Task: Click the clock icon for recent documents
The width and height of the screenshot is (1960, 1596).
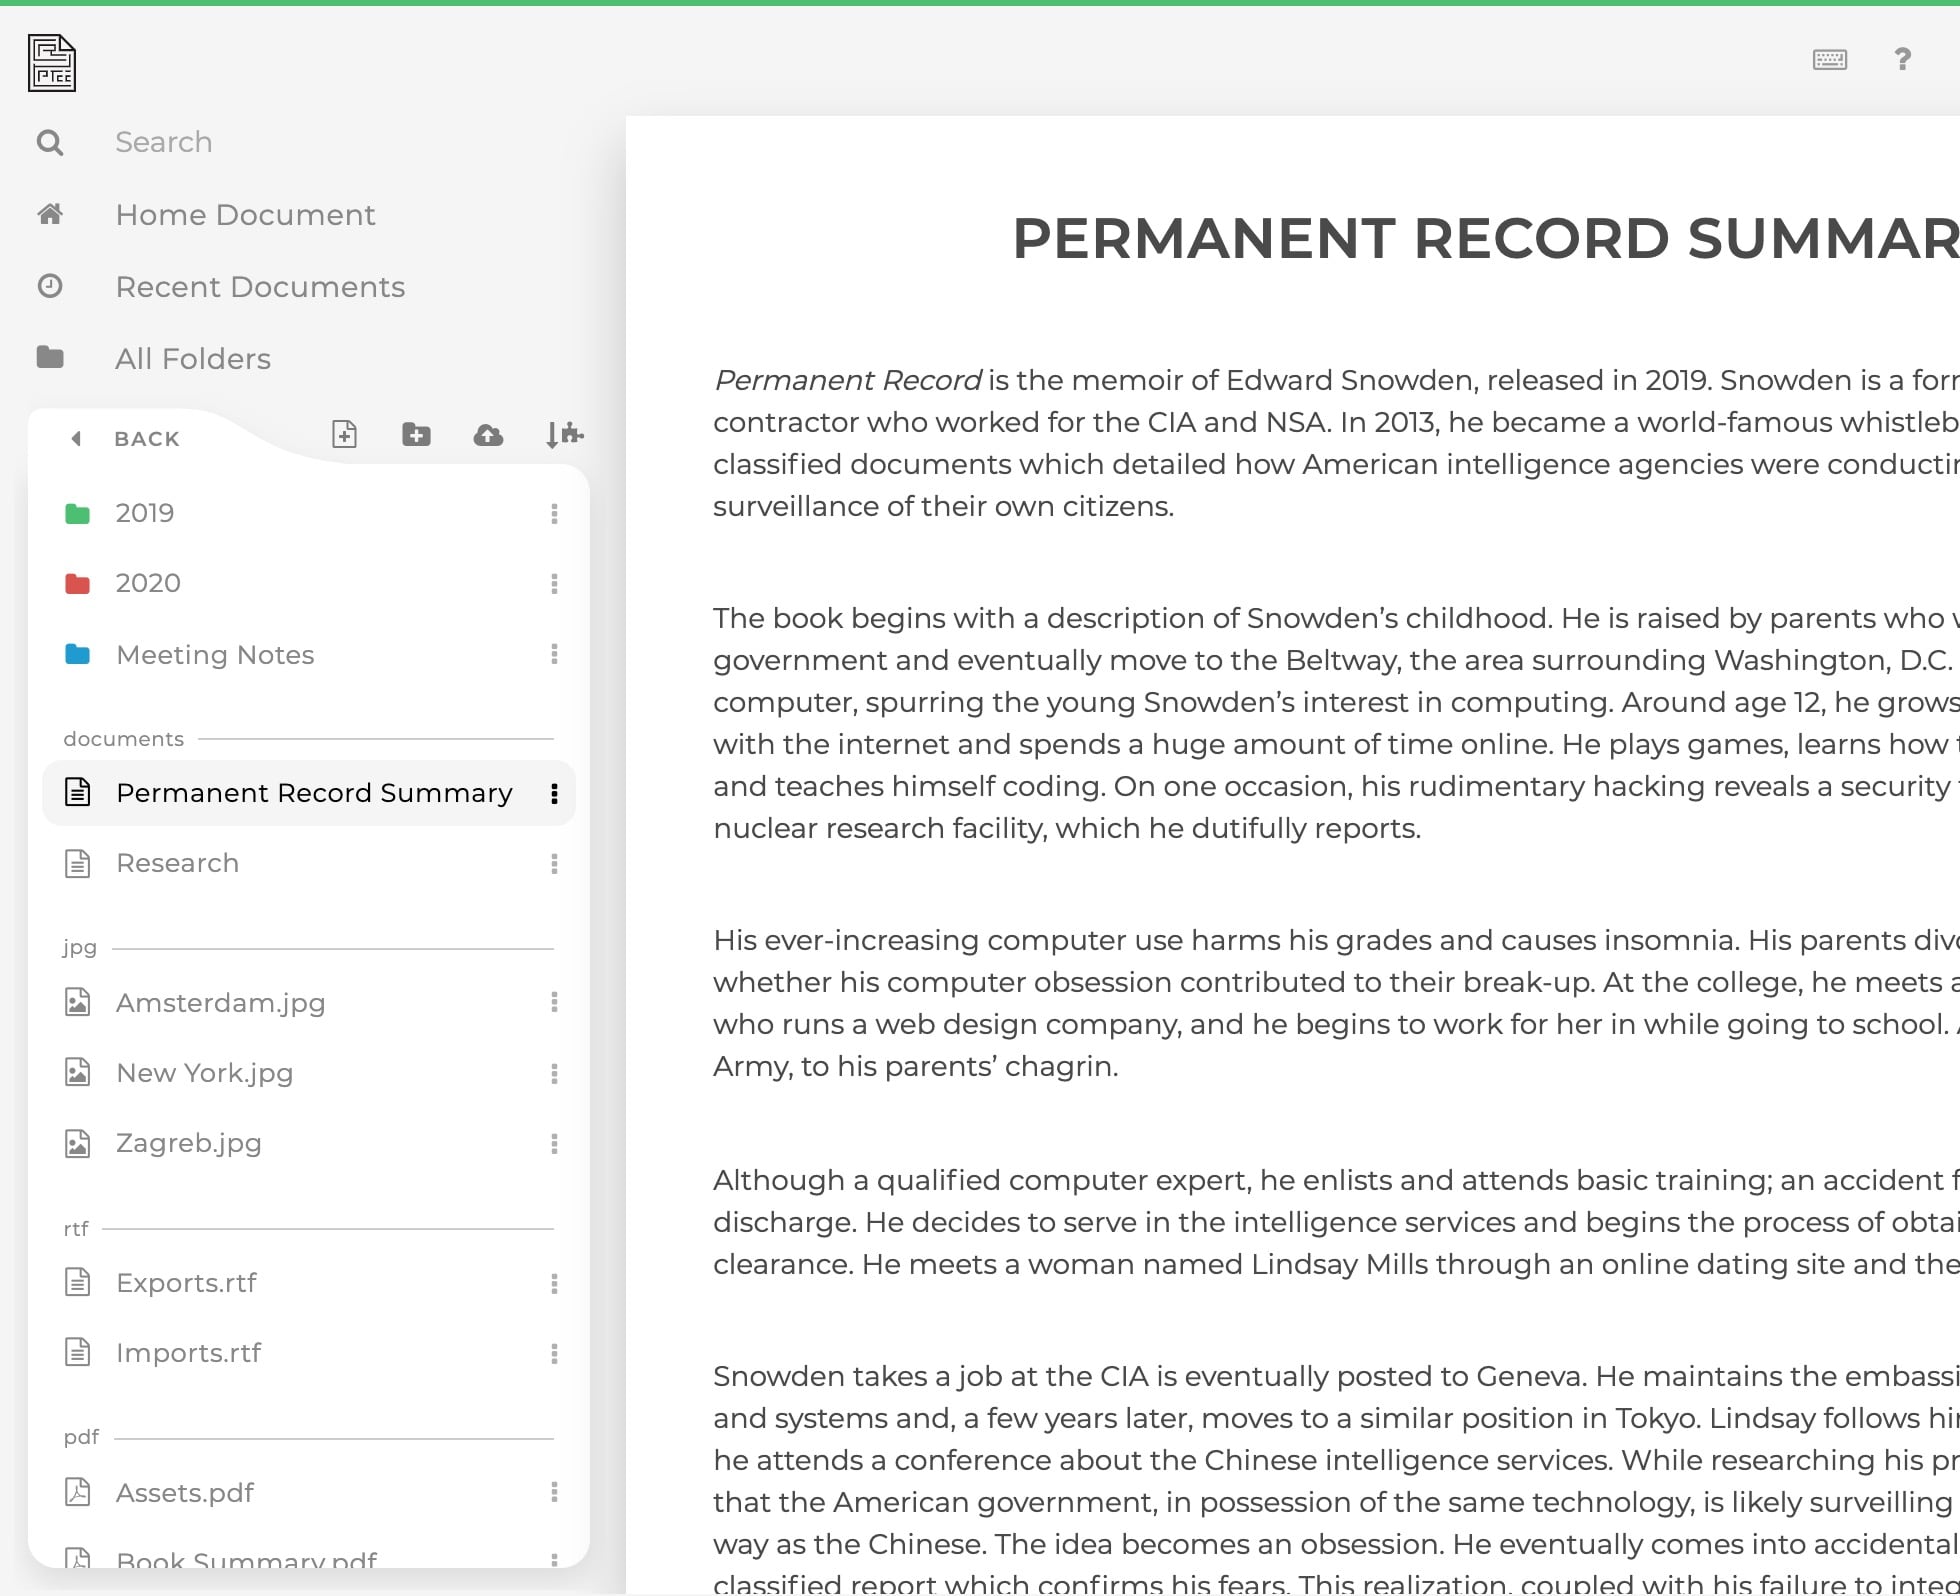Action: pyautogui.click(x=50, y=286)
